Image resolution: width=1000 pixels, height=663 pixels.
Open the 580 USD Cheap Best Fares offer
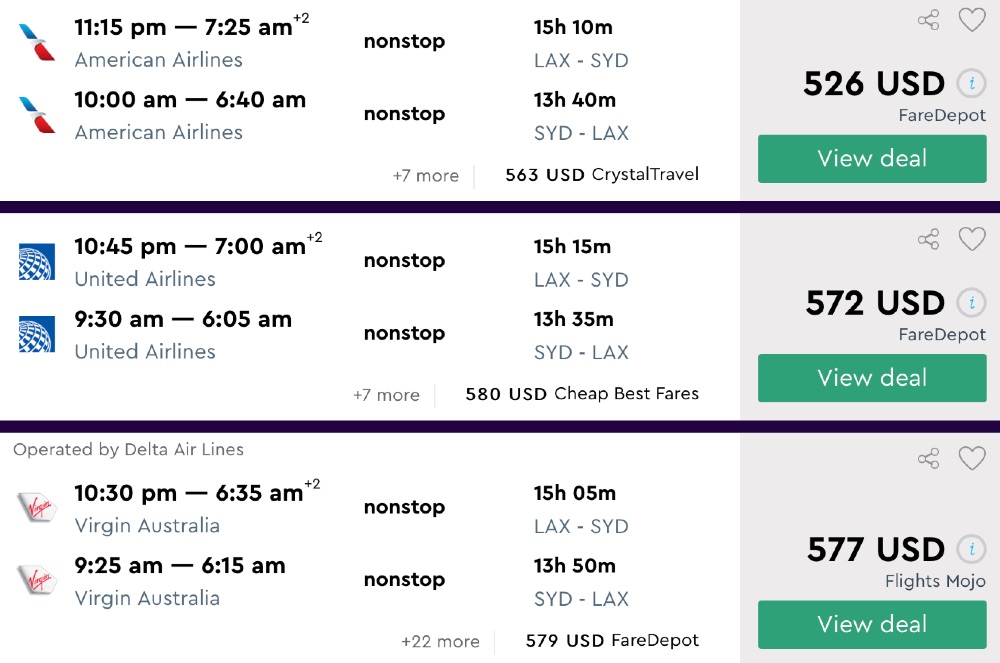click(x=582, y=394)
